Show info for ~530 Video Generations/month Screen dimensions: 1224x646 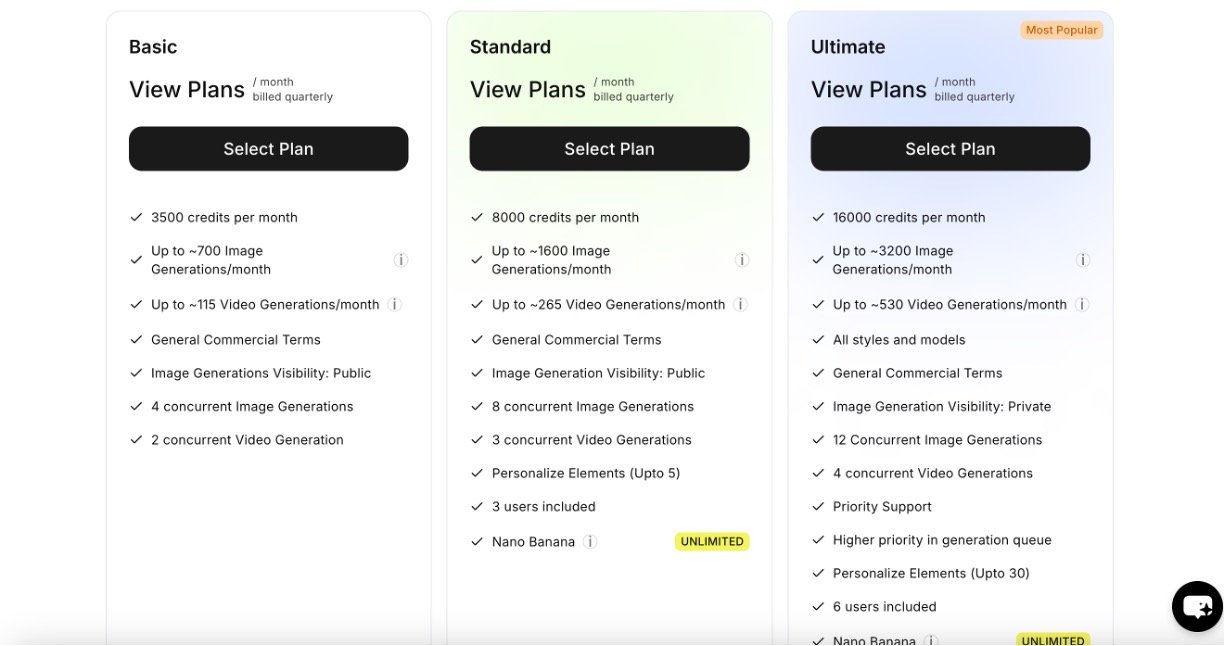[1082, 305]
